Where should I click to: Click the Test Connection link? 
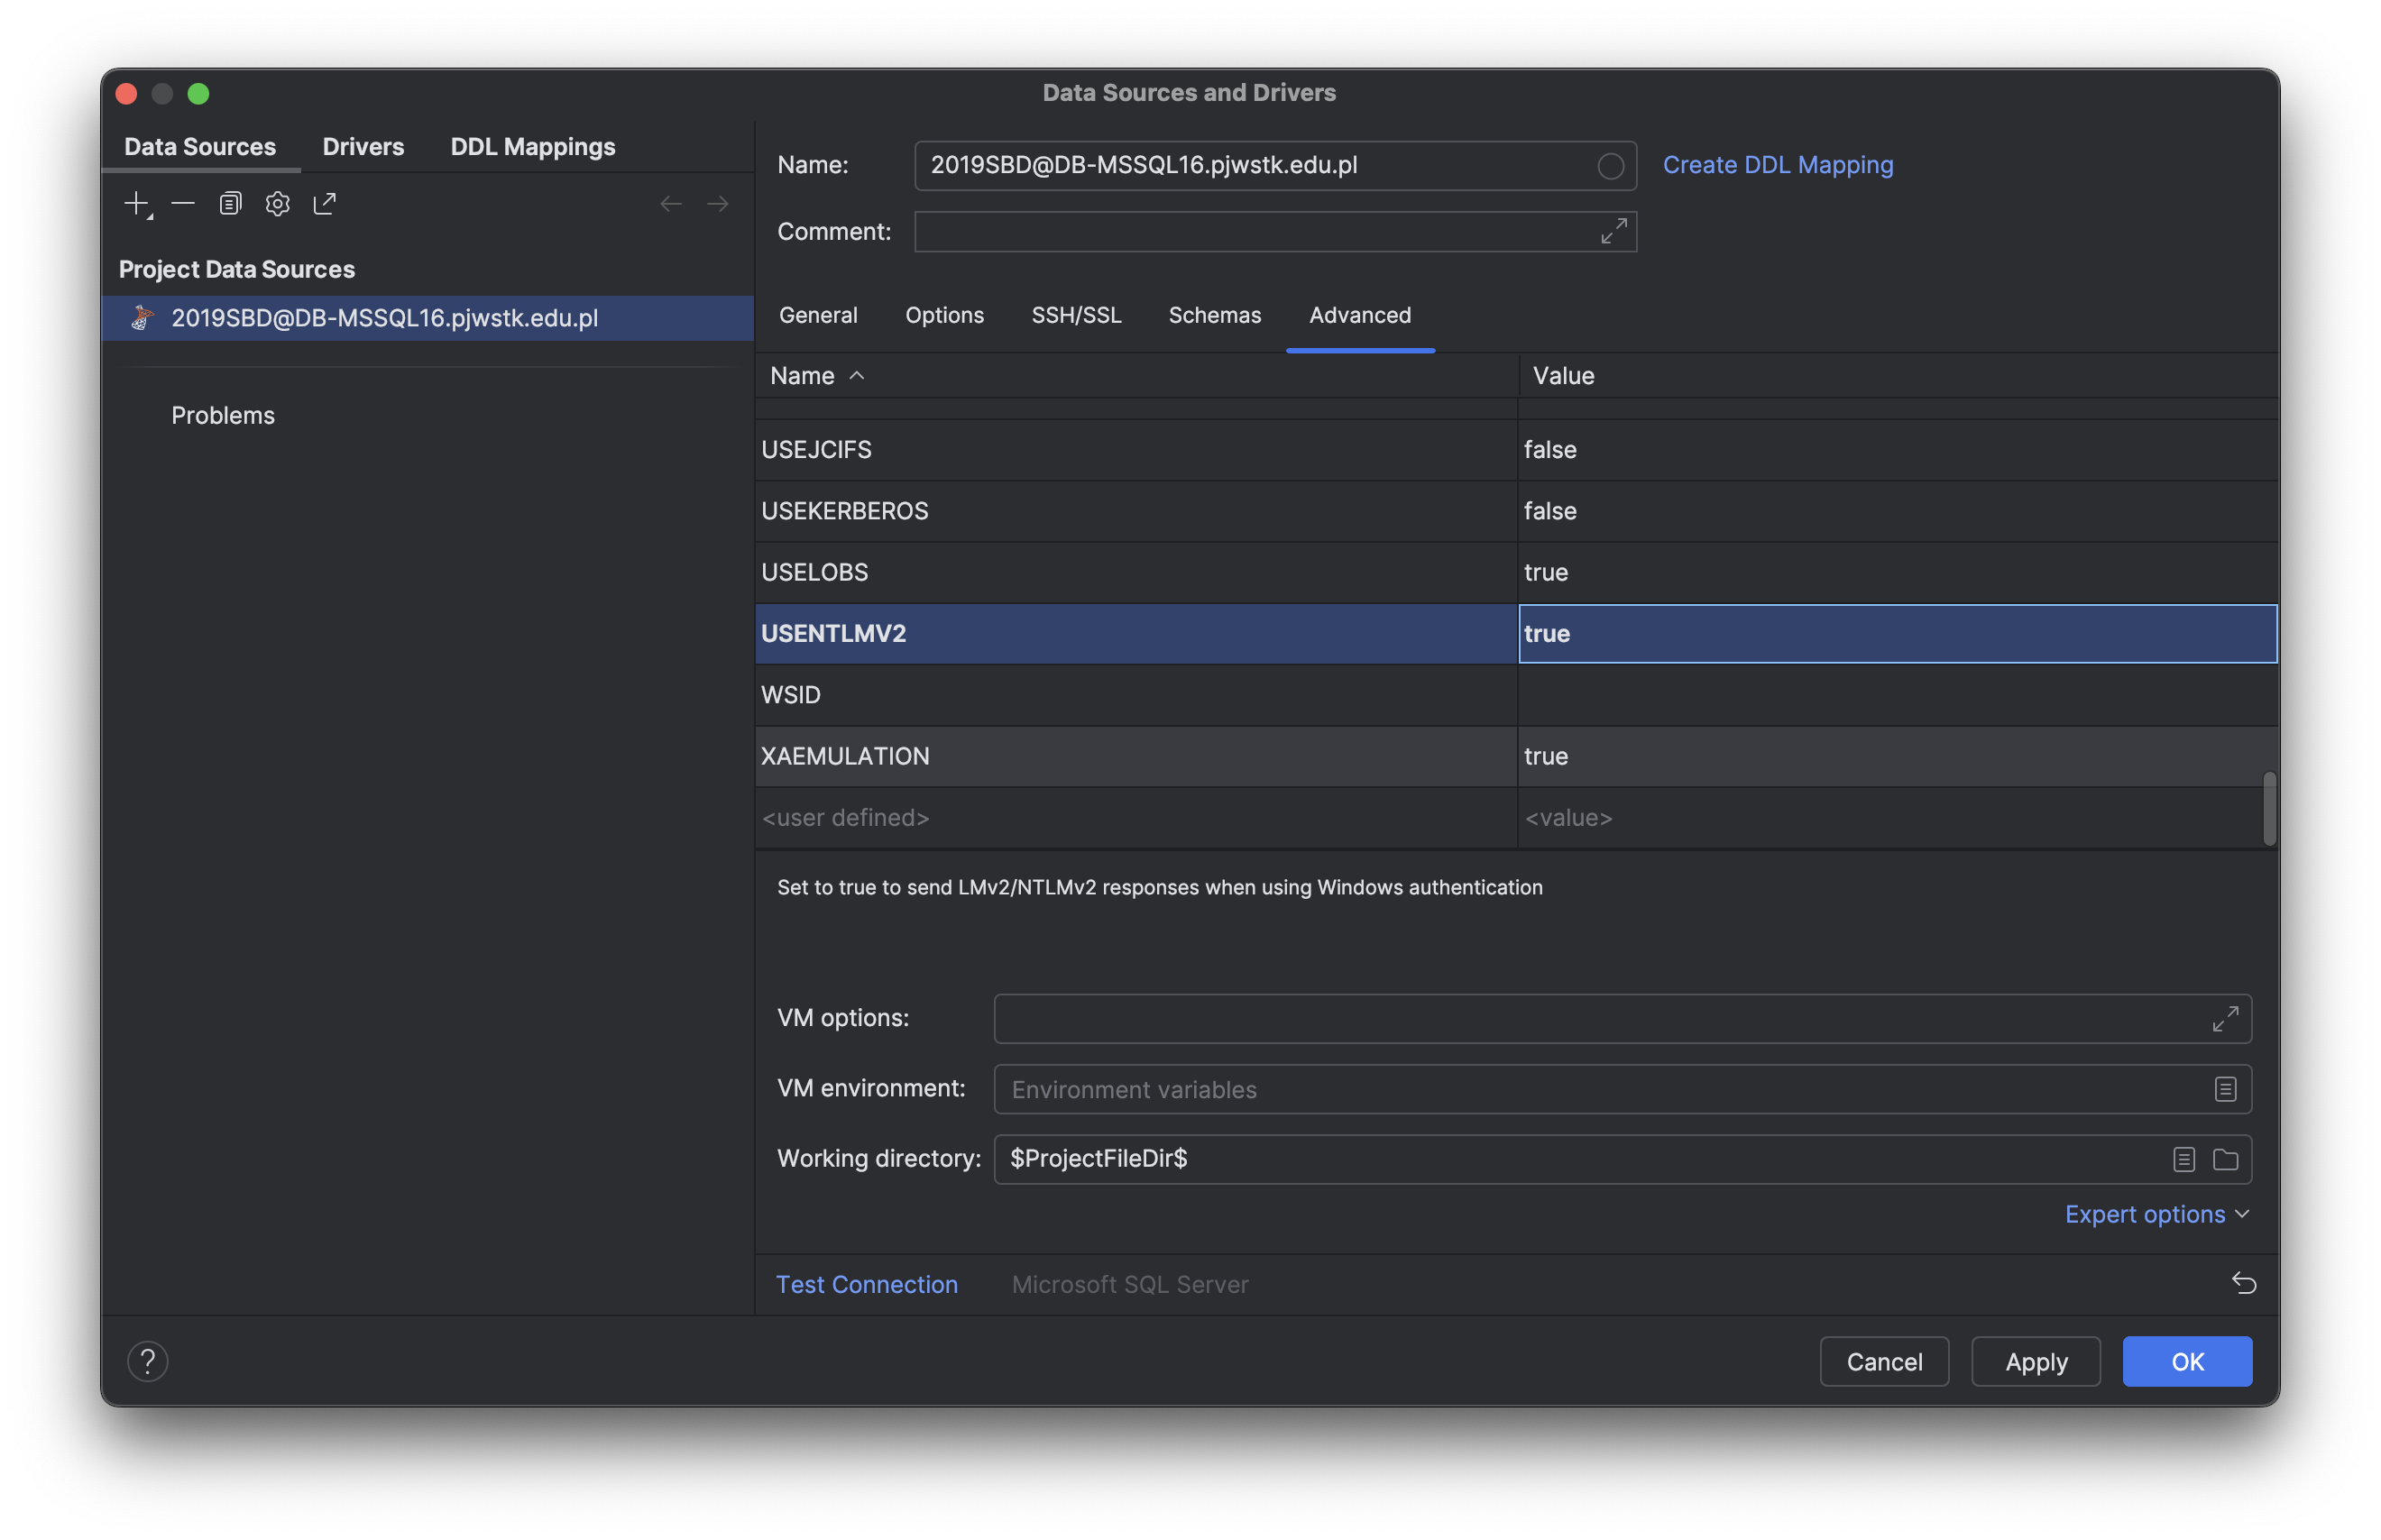(x=866, y=1284)
